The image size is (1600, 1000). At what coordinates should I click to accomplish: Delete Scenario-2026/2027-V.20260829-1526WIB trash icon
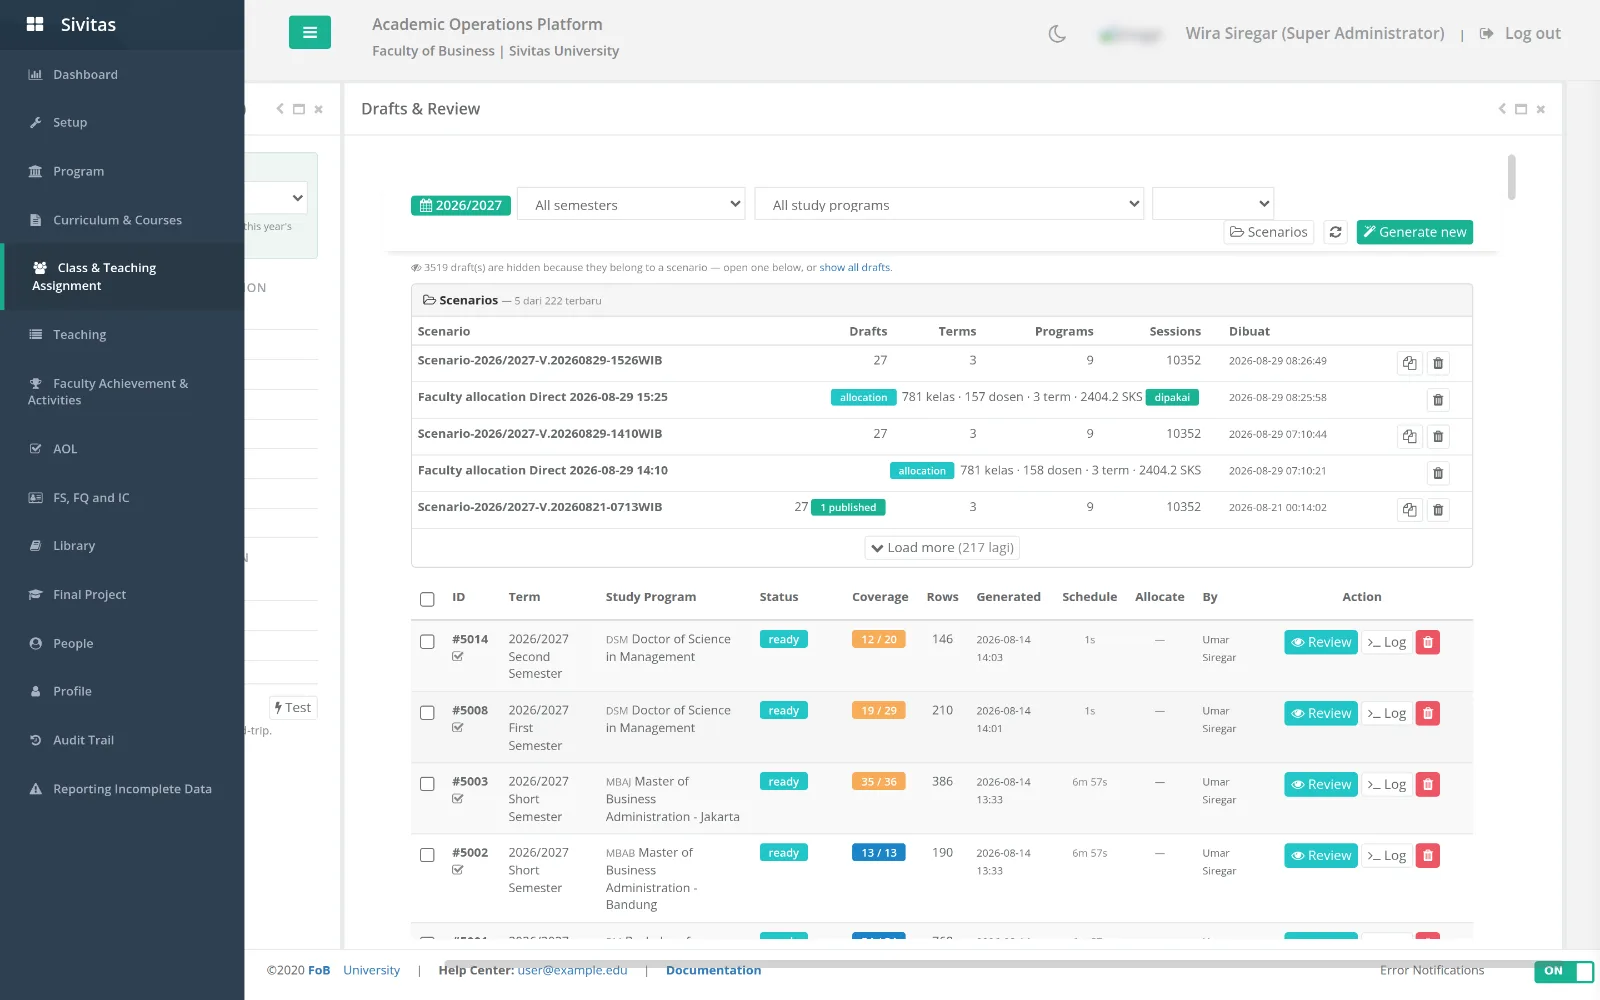[x=1438, y=363]
